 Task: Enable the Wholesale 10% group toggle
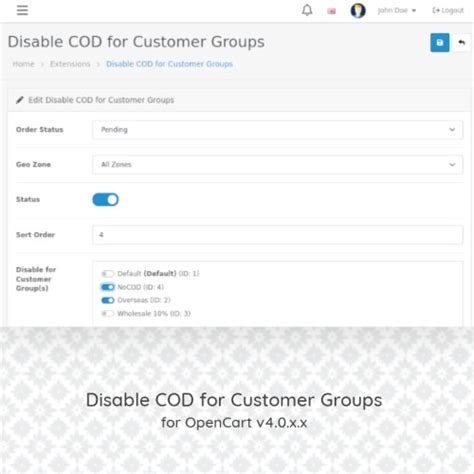pyautogui.click(x=108, y=314)
